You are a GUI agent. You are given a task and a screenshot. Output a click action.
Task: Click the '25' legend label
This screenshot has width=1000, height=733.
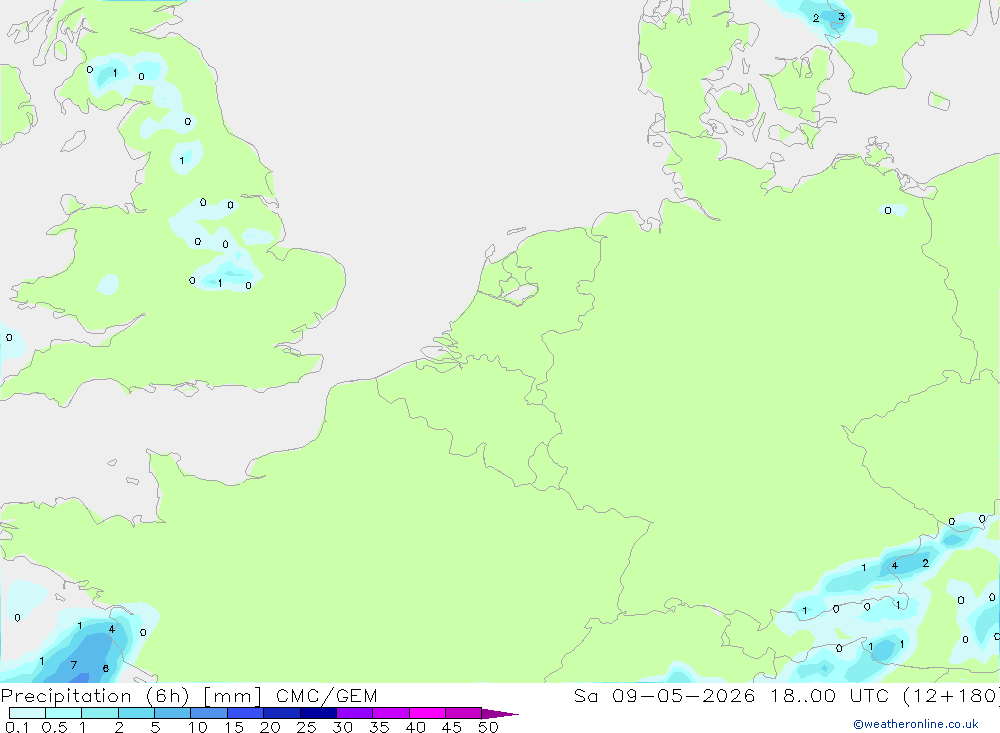click(306, 727)
